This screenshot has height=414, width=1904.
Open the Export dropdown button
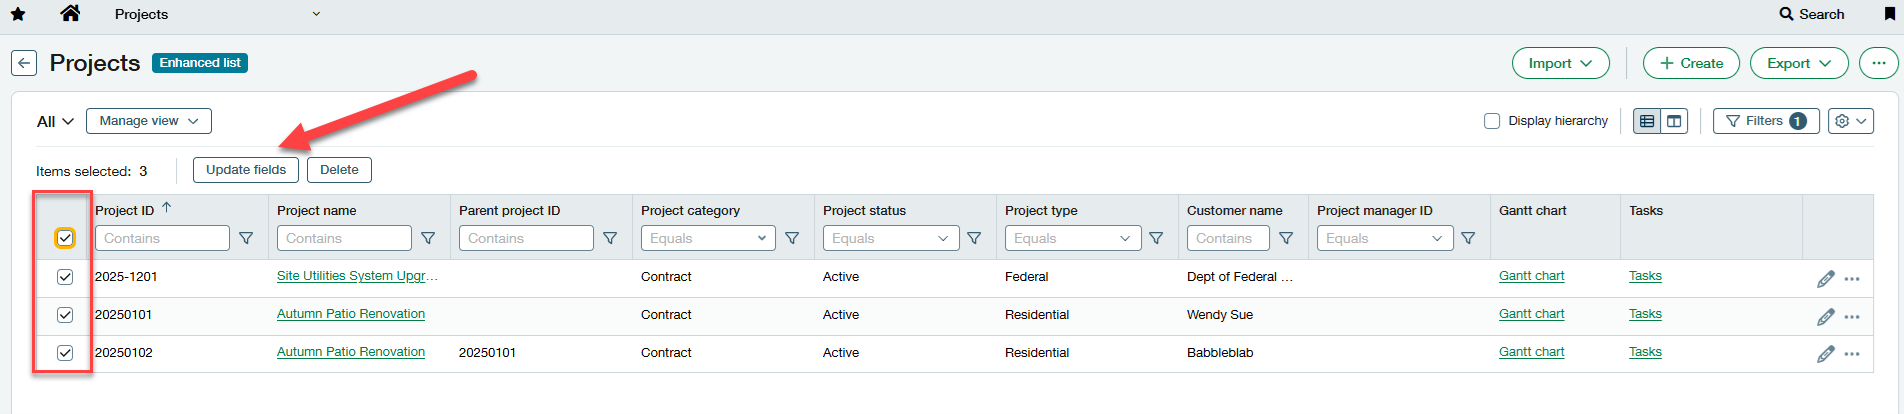1799,63
